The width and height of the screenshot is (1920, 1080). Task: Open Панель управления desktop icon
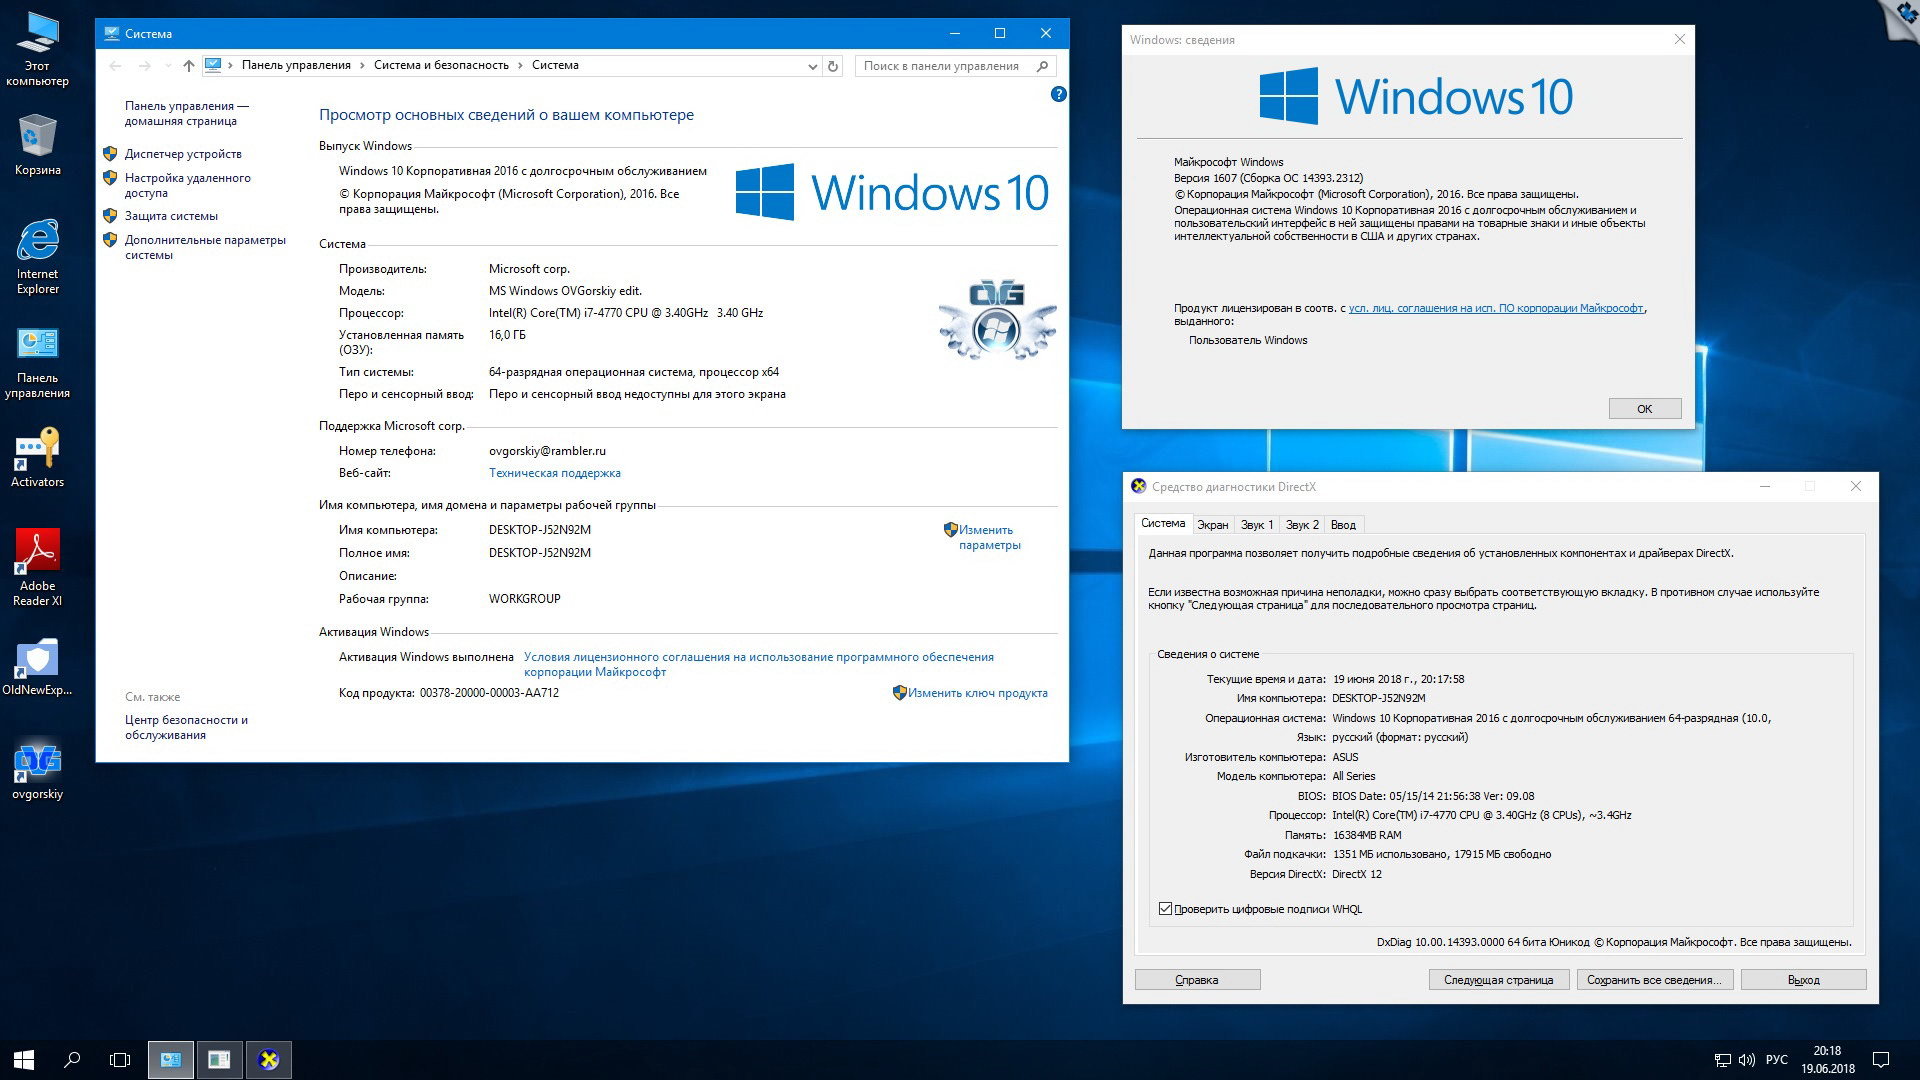pos(37,362)
